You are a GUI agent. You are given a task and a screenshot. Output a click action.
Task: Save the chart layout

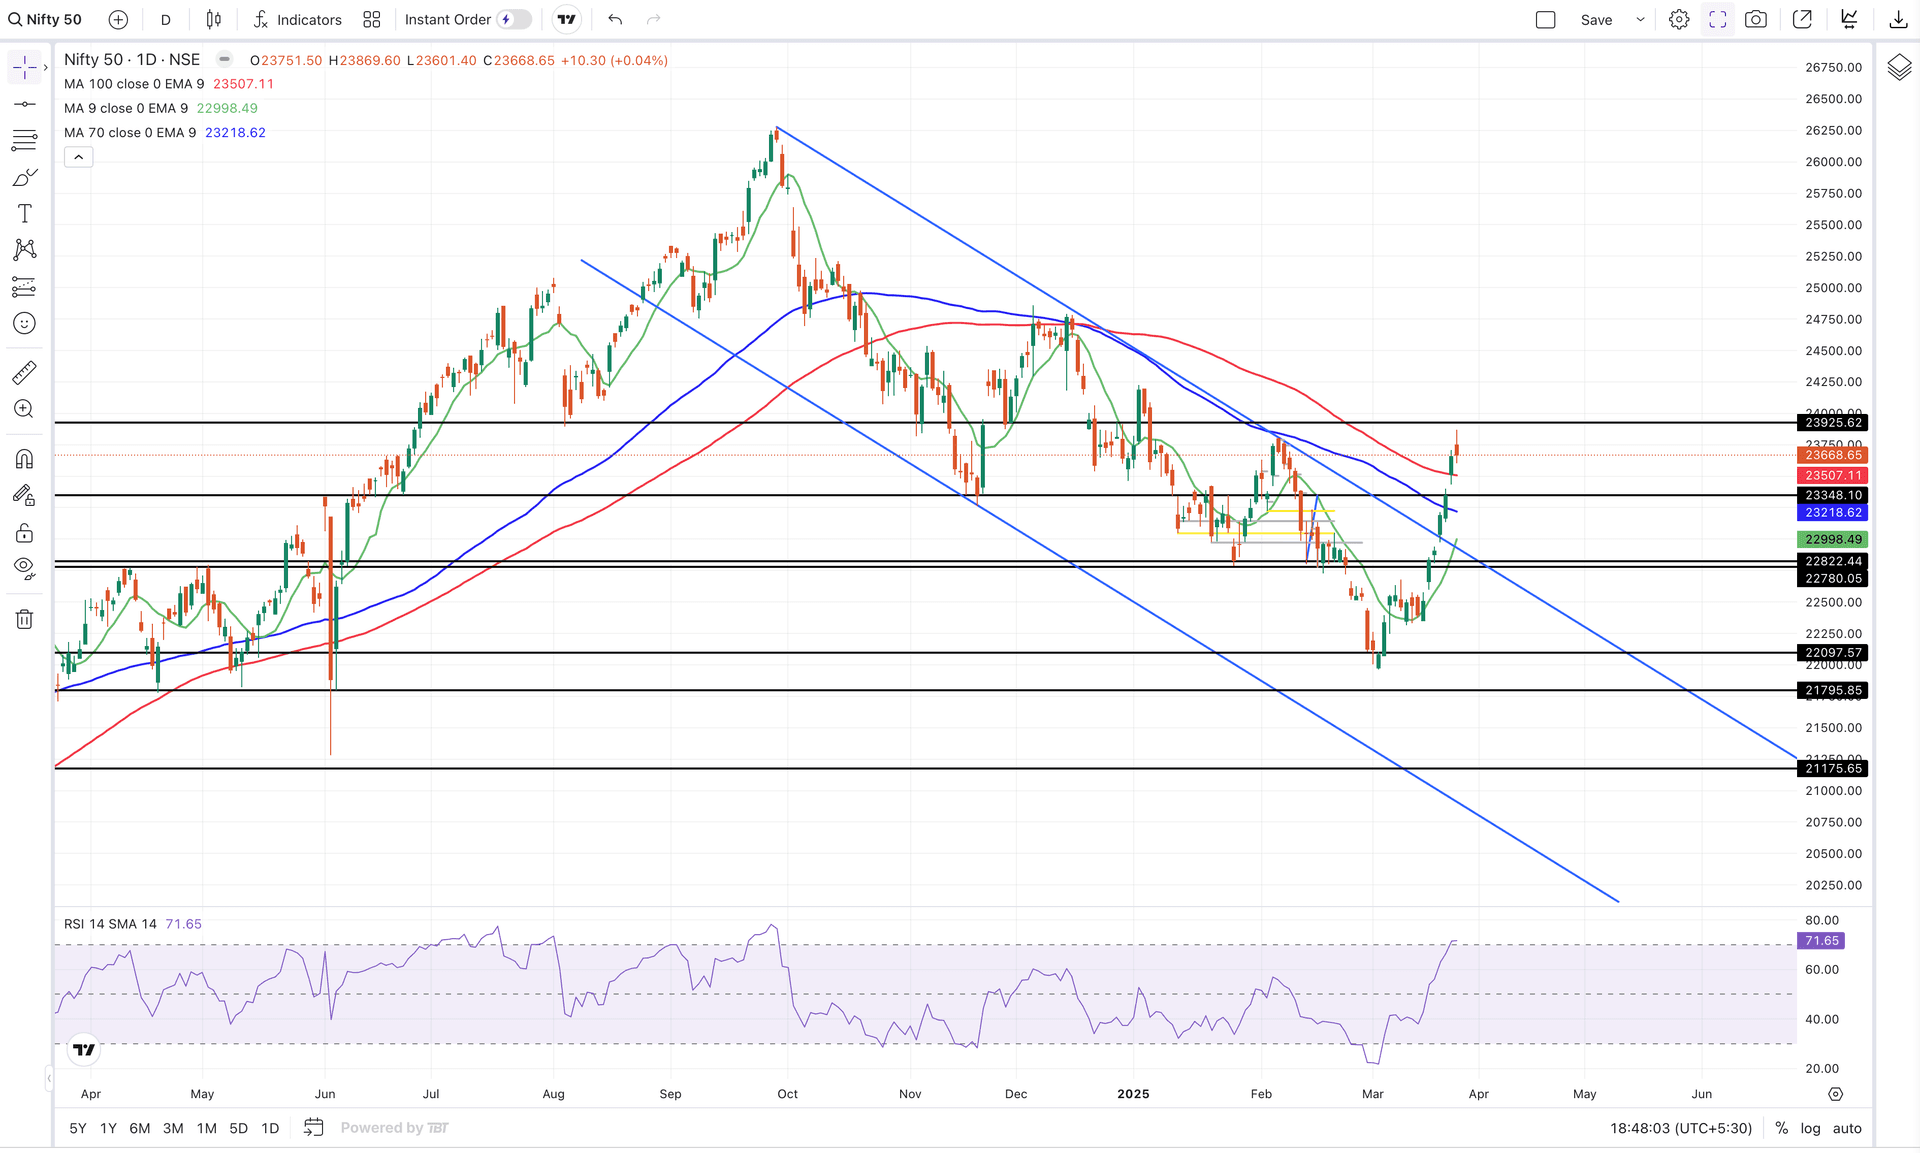pos(1596,20)
